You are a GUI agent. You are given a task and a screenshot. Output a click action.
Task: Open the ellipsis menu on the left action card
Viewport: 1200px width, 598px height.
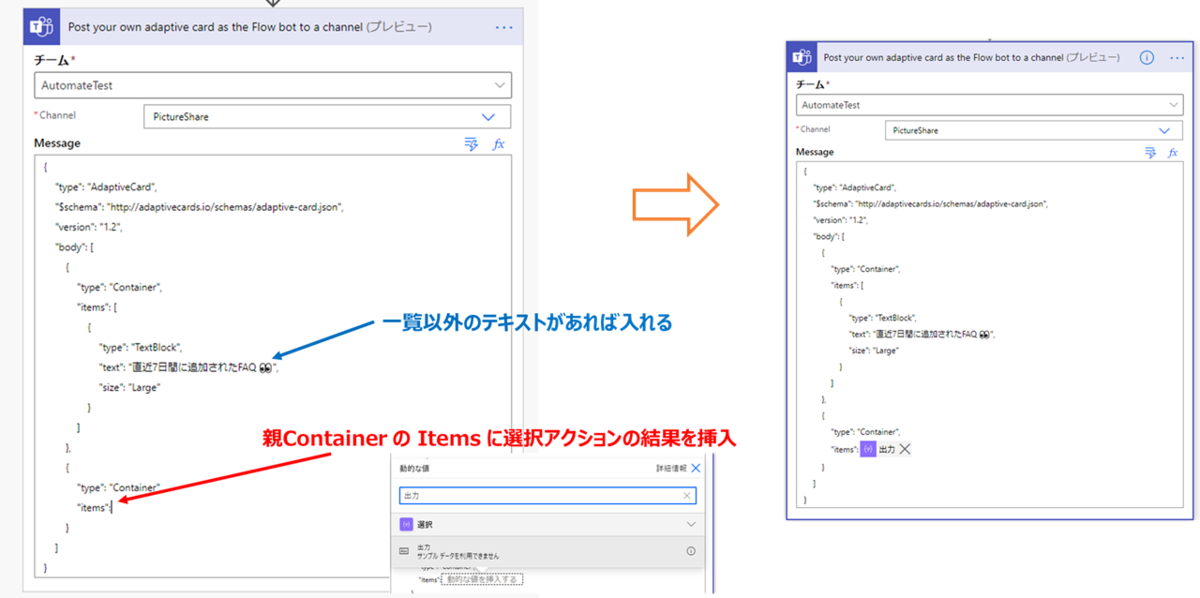tap(504, 28)
